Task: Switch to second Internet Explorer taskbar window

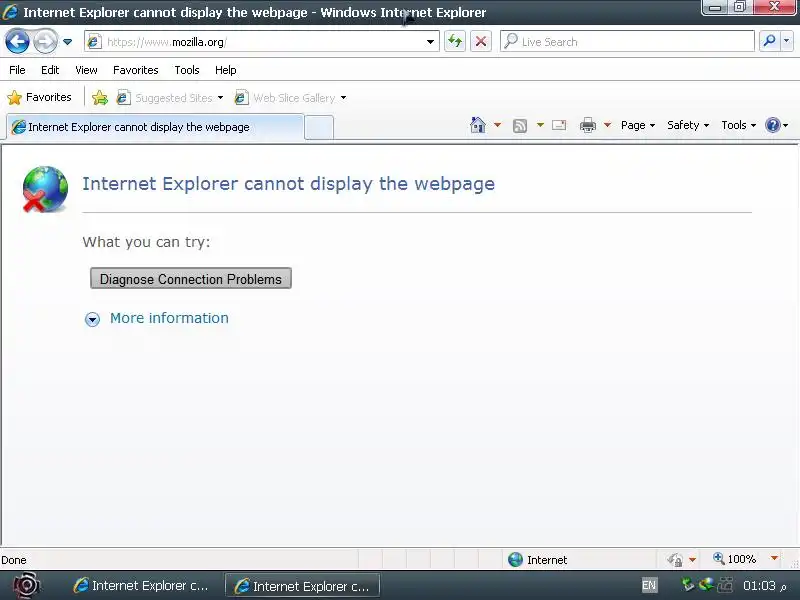Action: 302,586
